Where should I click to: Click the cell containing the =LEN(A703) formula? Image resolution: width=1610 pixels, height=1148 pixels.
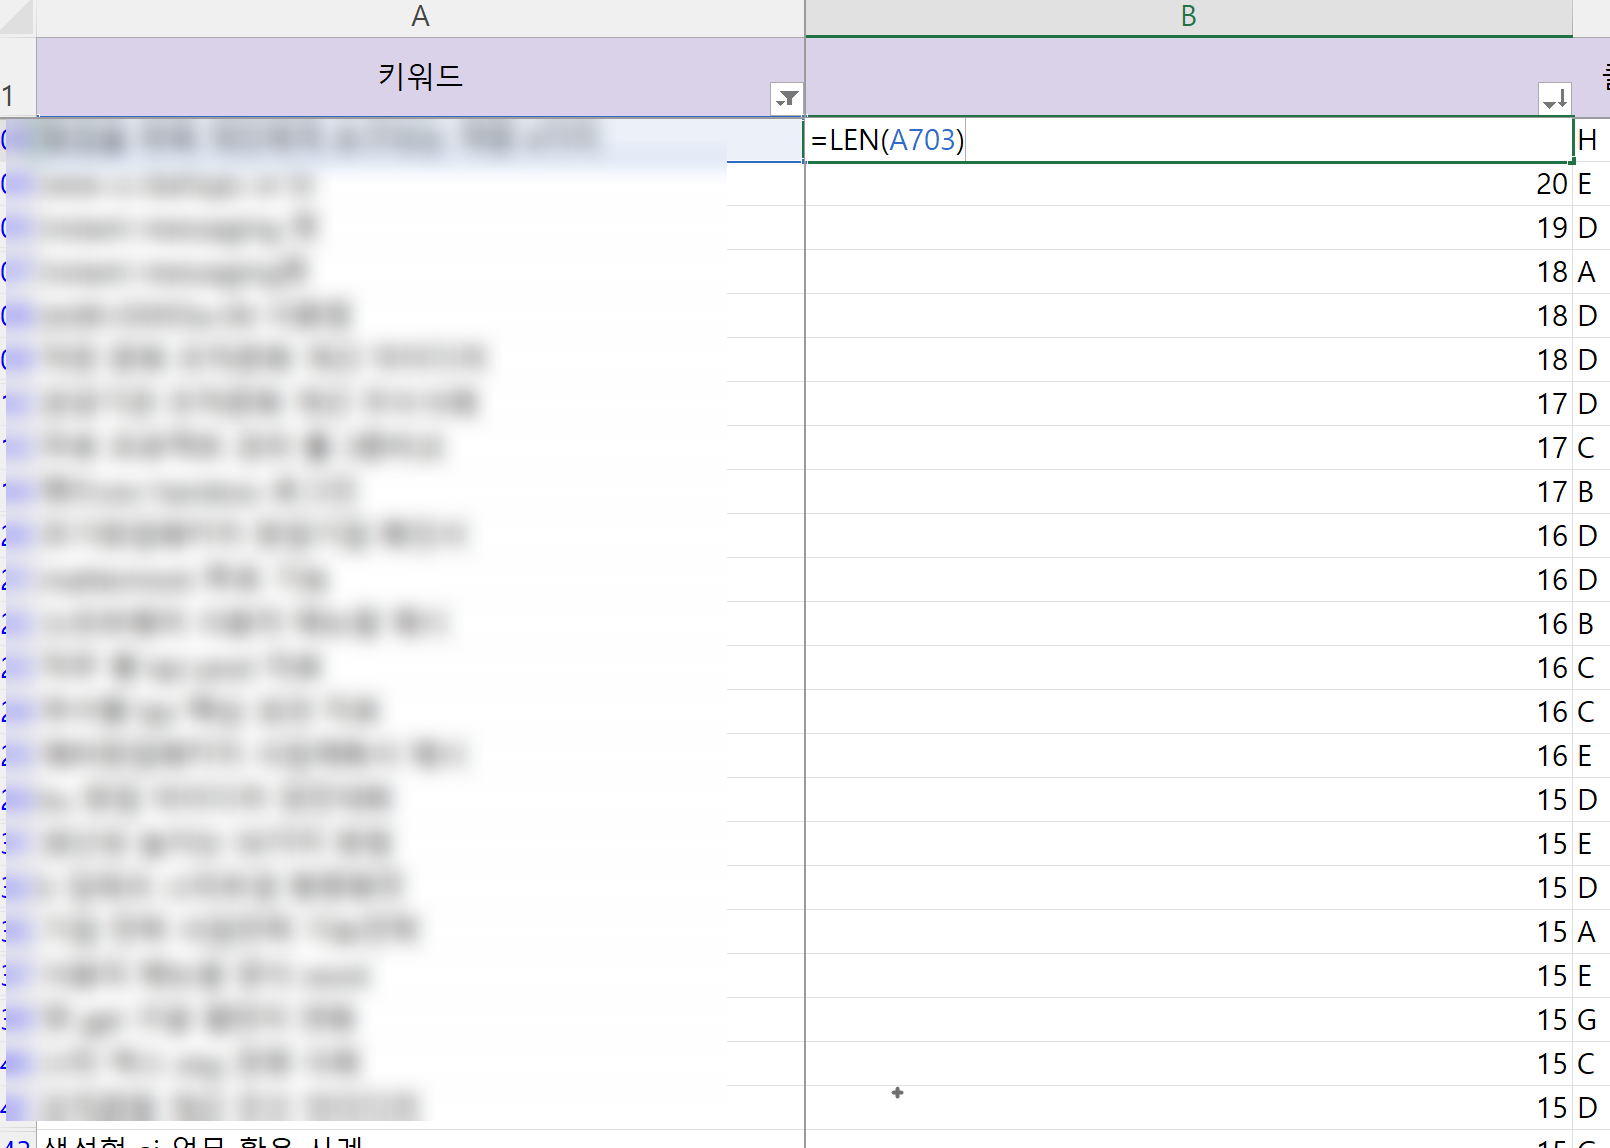1188,140
